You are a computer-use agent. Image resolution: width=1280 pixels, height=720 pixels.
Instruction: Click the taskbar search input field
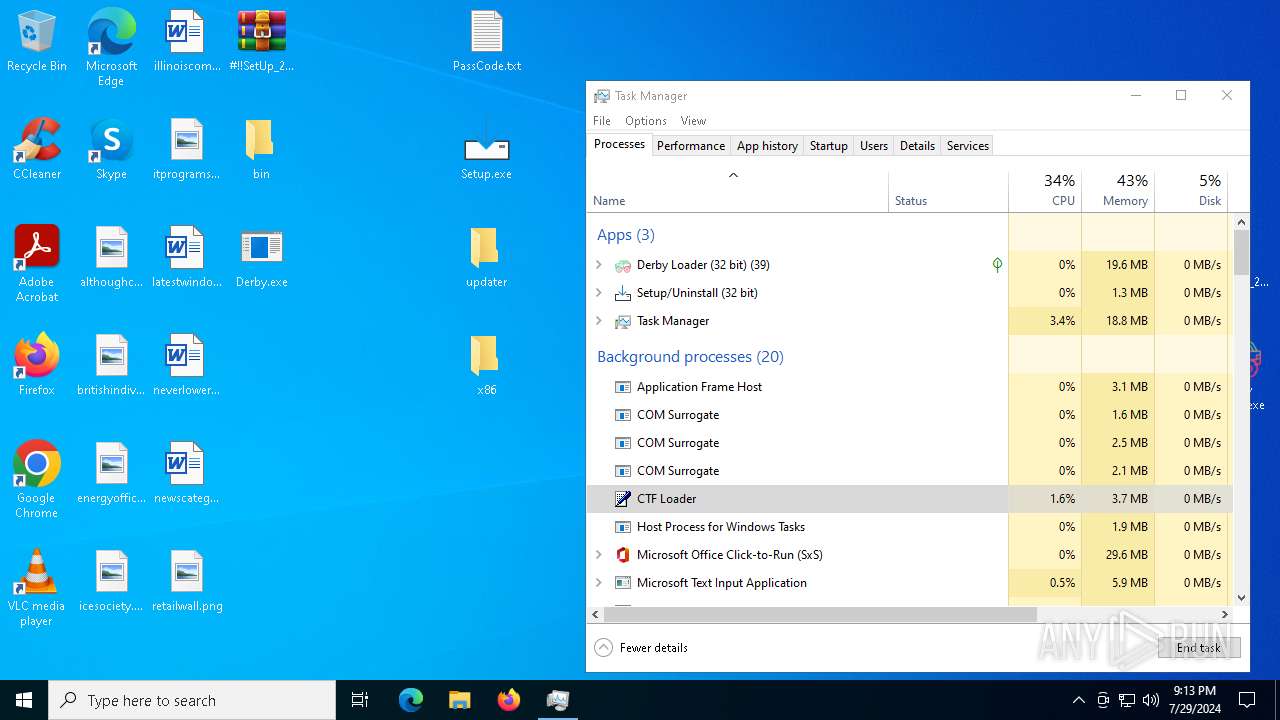[x=192, y=700]
